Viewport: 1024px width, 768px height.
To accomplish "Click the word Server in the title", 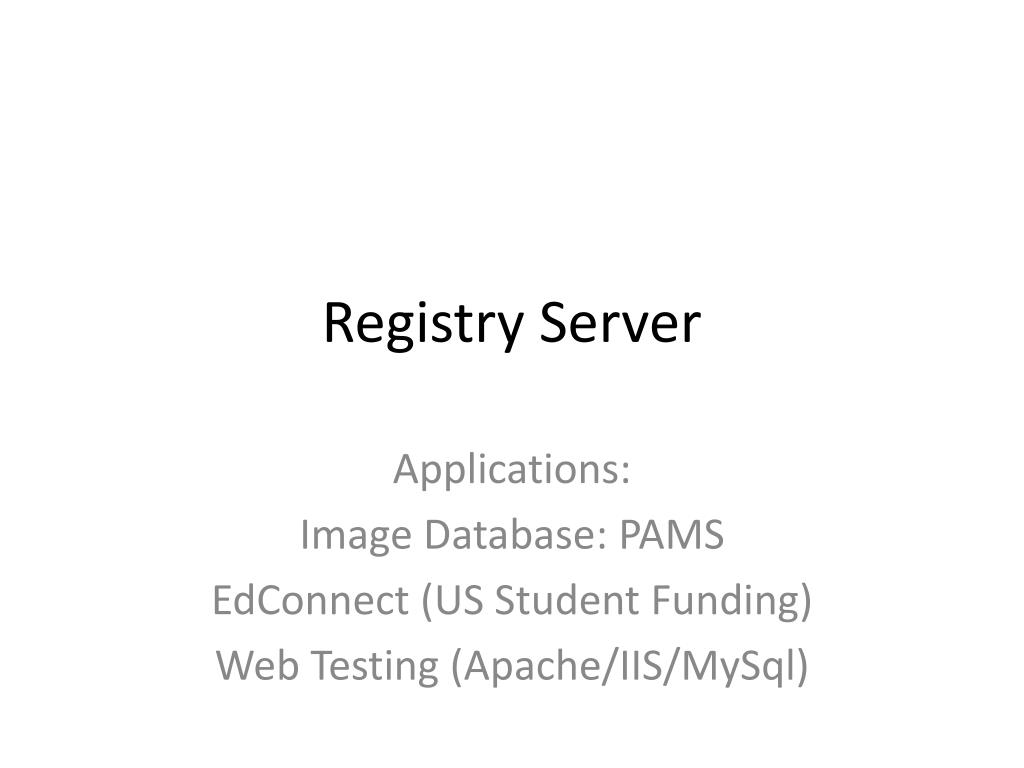I will (x=620, y=322).
